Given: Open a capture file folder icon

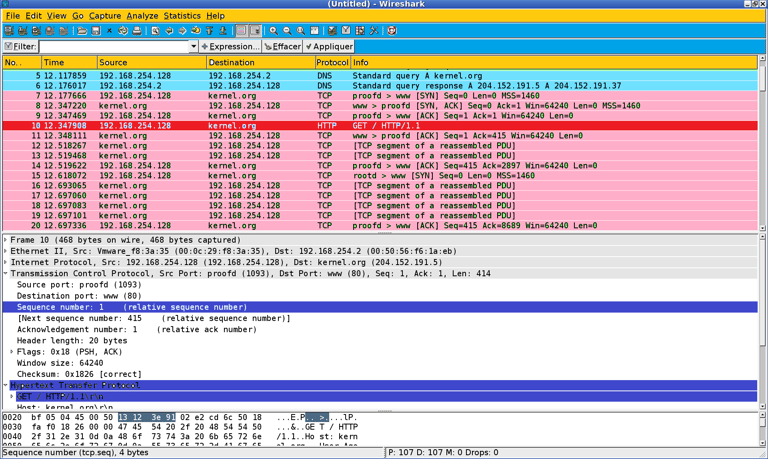Looking at the screenshot, I should (x=82, y=31).
